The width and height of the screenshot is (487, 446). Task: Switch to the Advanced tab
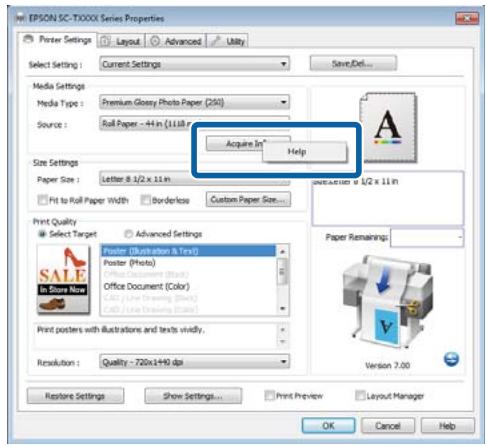click(x=176, y=41)
